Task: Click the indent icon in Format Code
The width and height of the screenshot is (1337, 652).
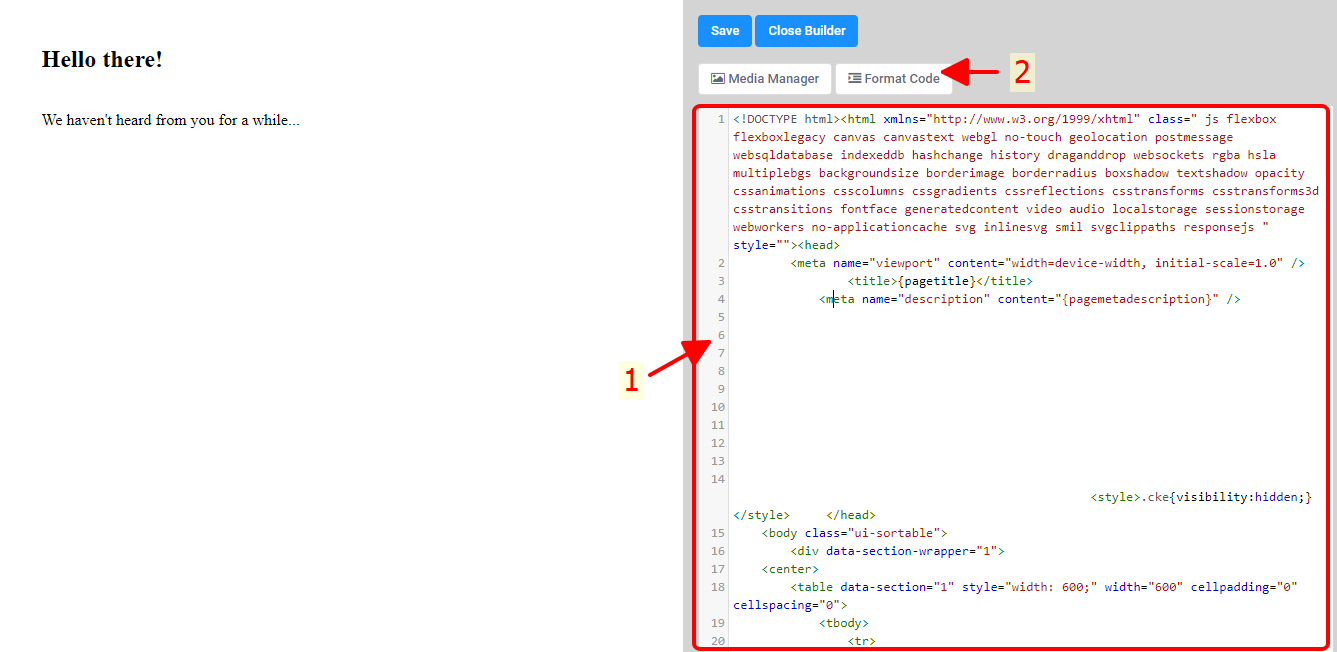Action: click(854, 79)
